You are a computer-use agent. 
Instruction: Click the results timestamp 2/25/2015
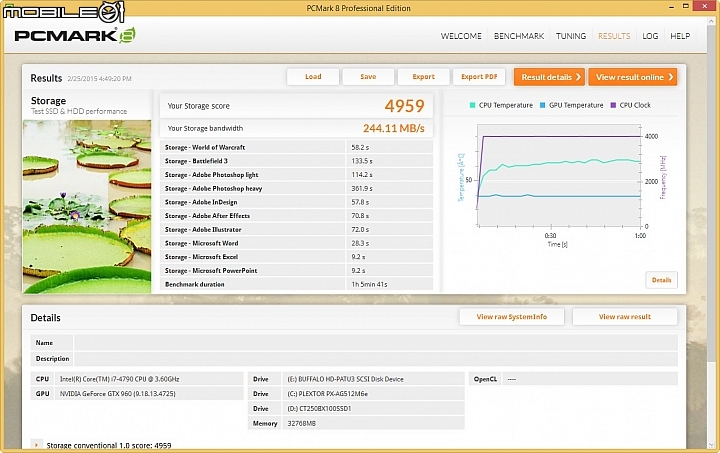(99, 78)
